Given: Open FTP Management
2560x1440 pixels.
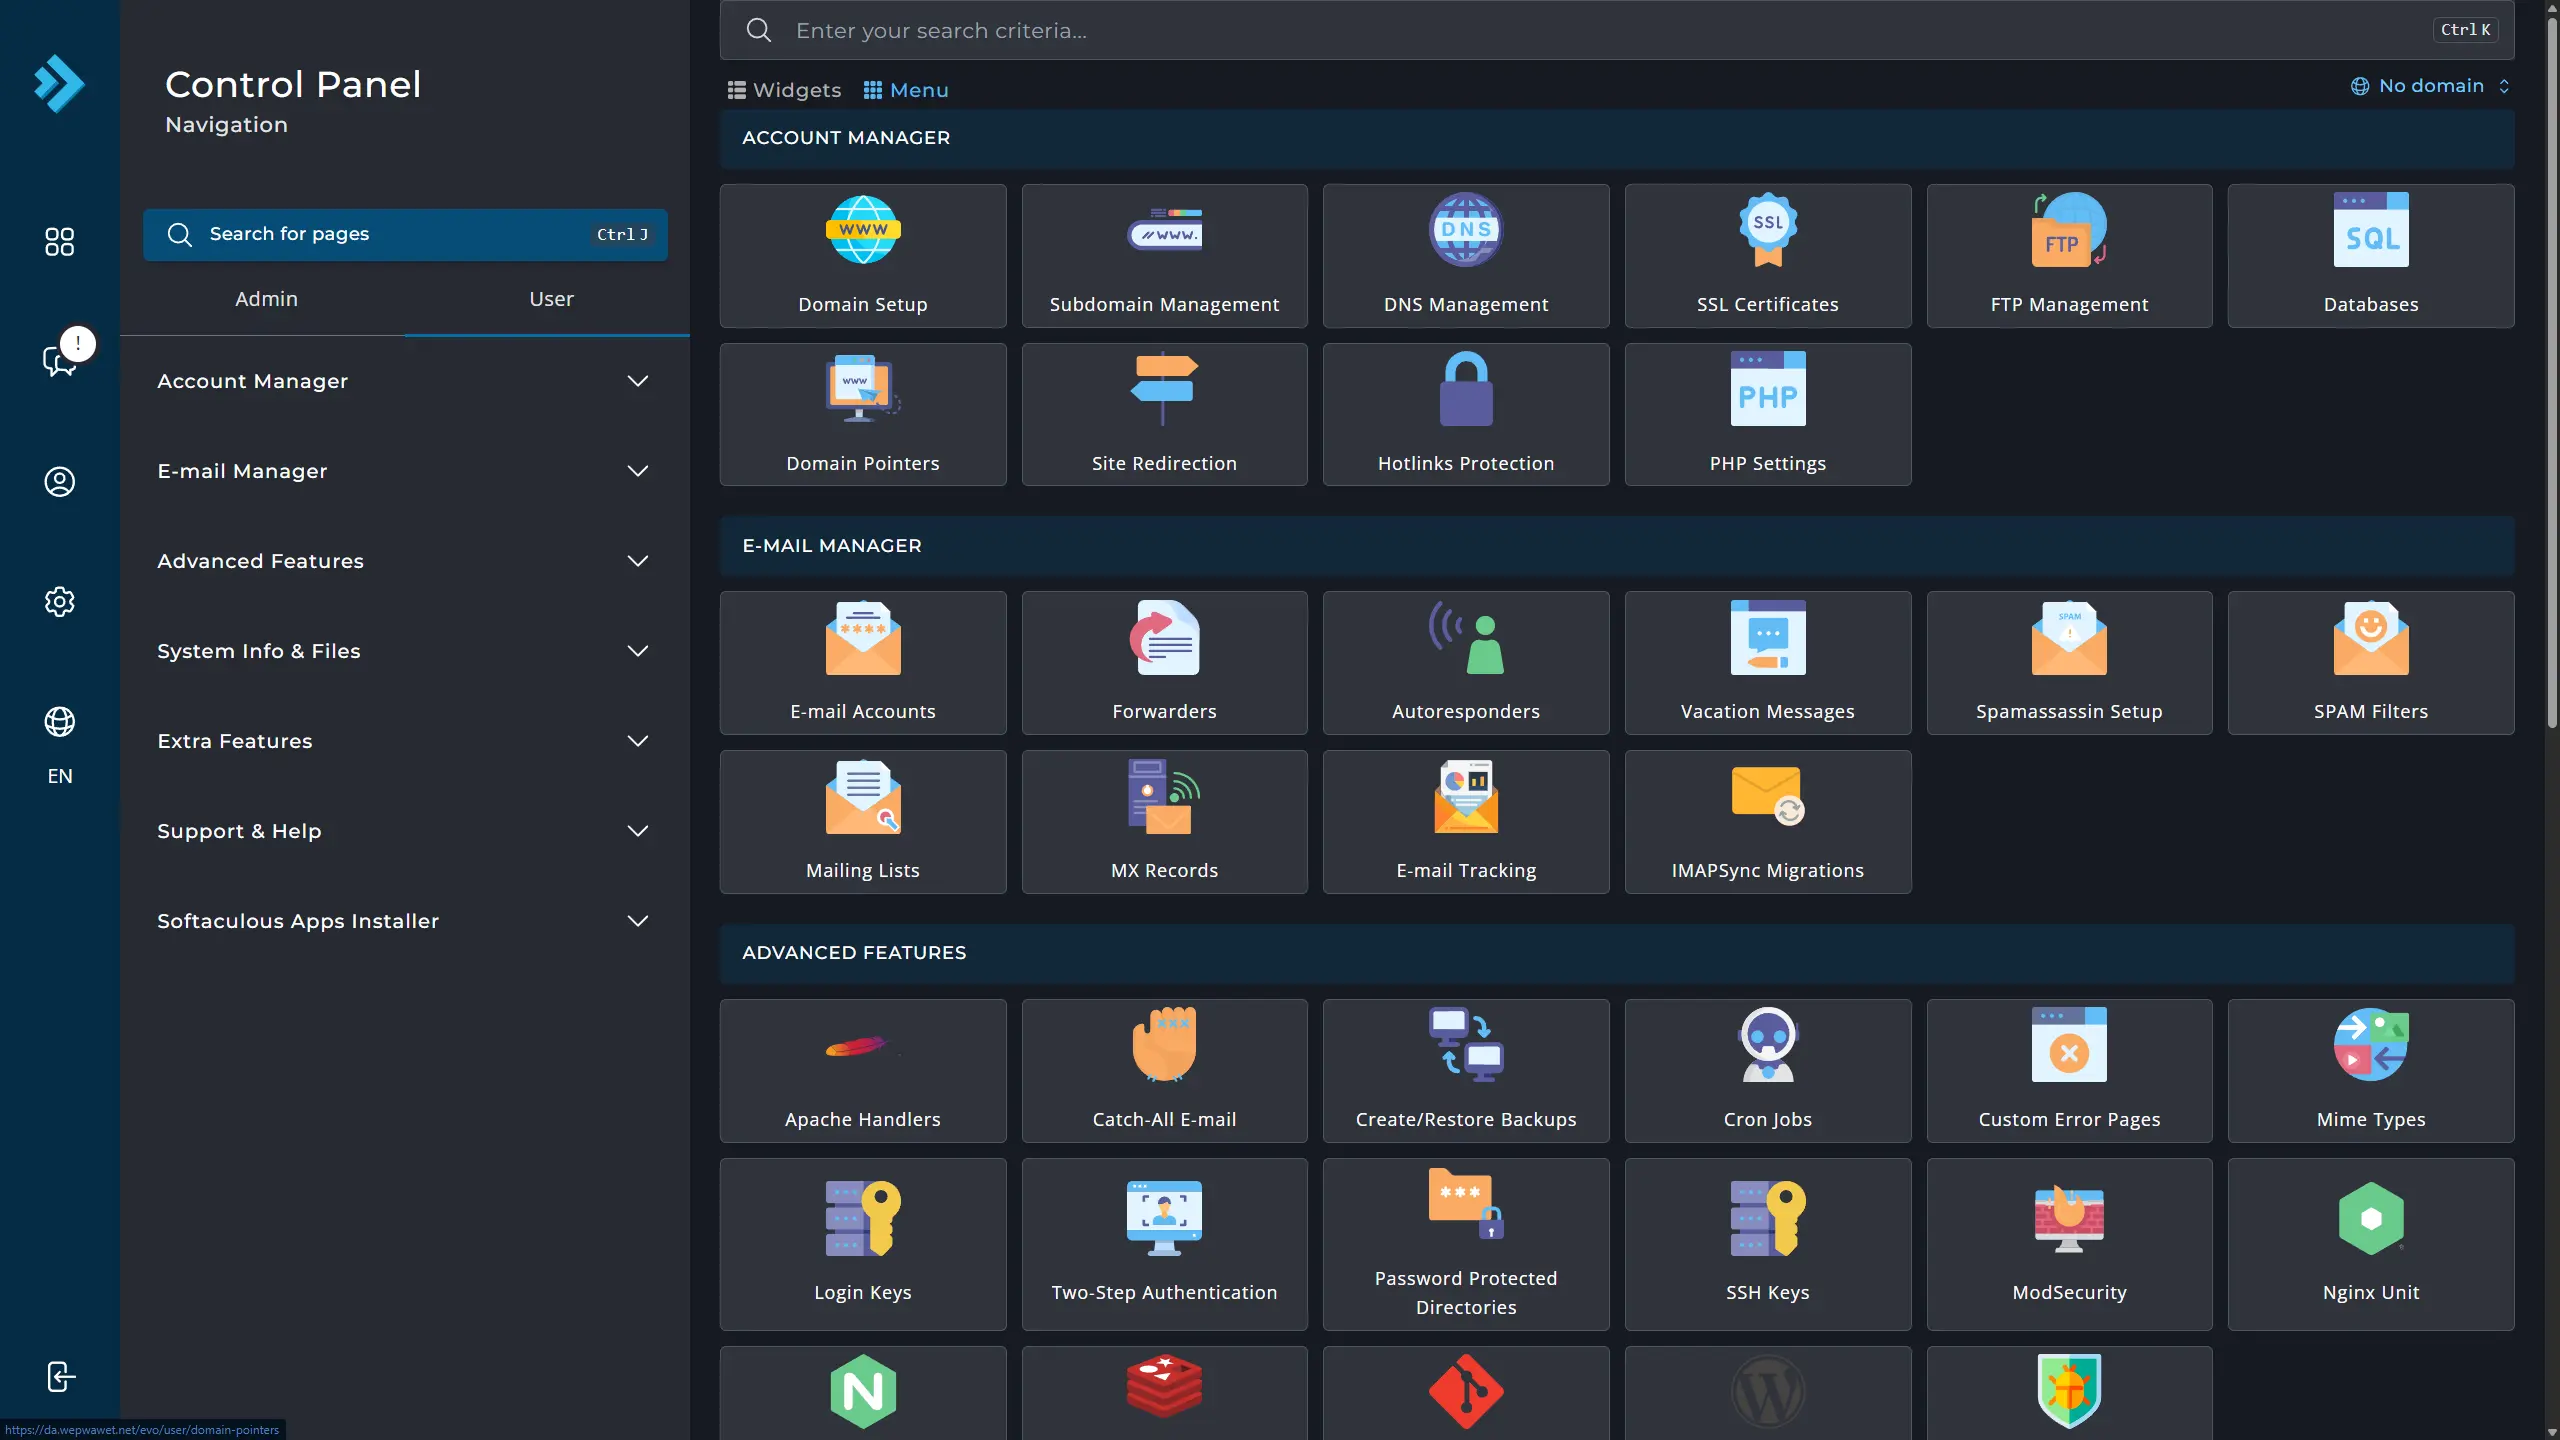Looking at the screenshot, I should [x=2069, y=255].
